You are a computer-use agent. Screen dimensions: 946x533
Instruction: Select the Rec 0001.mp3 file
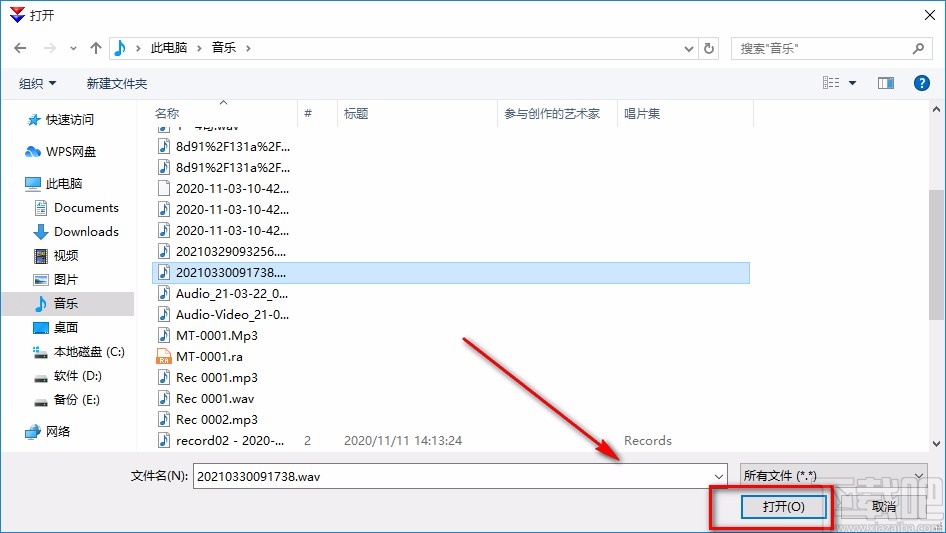pyautogui.click(x=217, y=378)
